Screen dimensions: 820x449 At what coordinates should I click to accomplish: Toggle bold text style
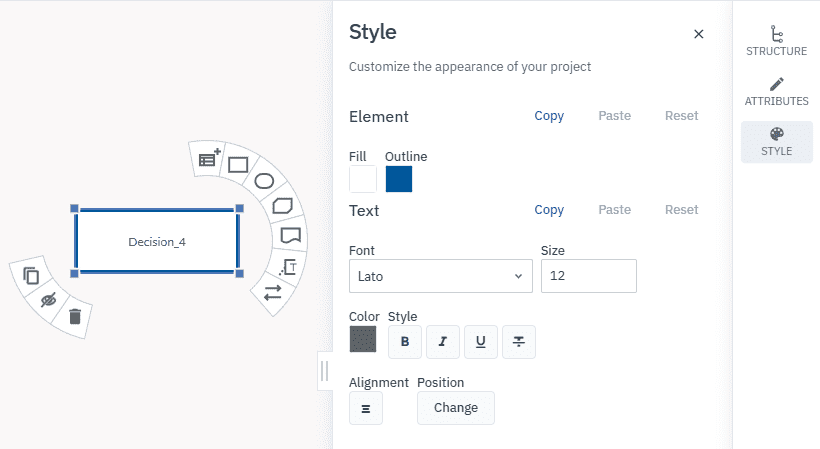[405, 342]
